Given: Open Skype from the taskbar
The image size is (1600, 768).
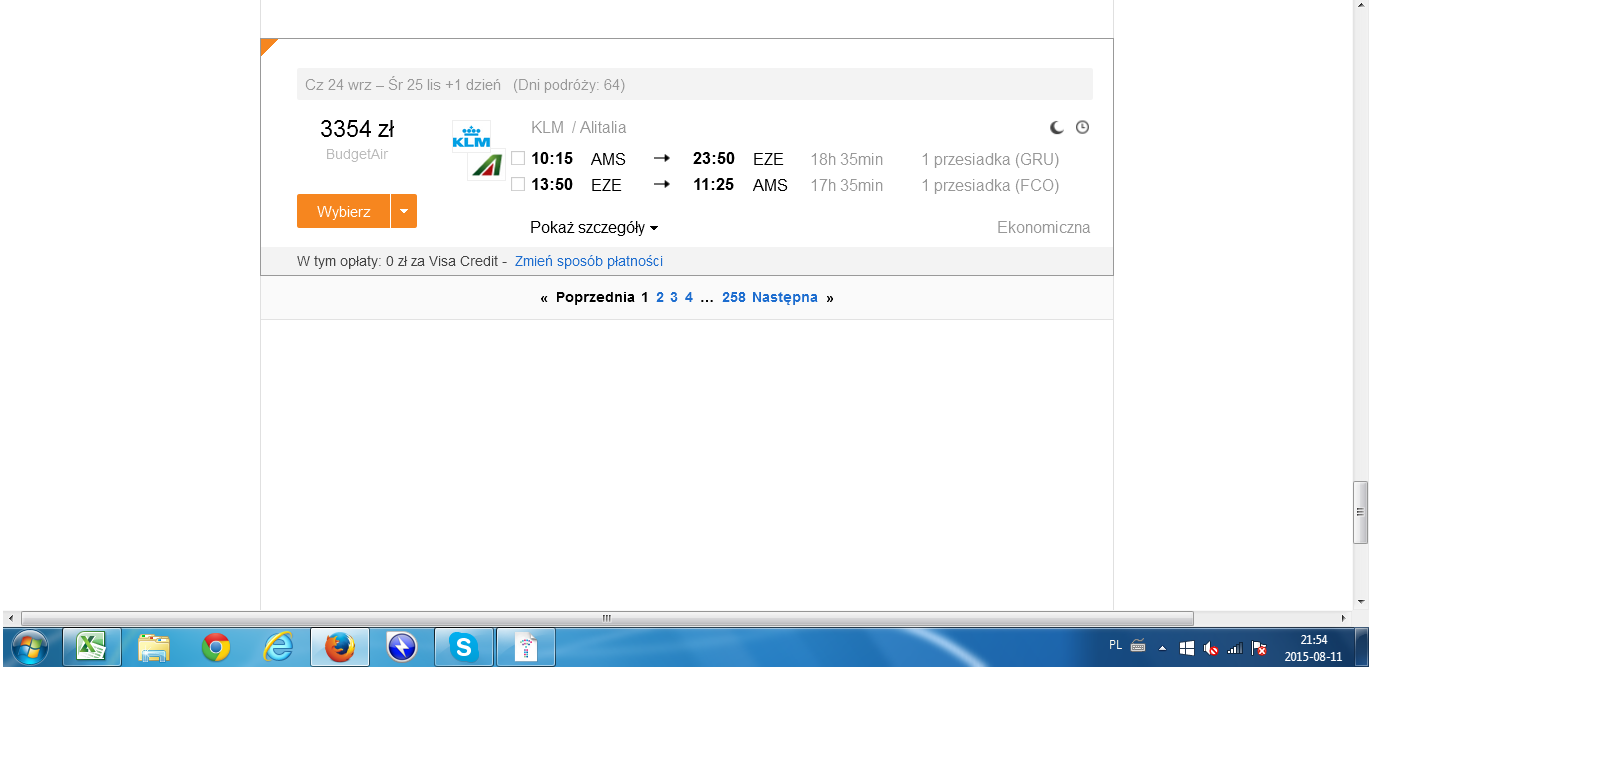Looking at the screenshot, I should point(464,647).
